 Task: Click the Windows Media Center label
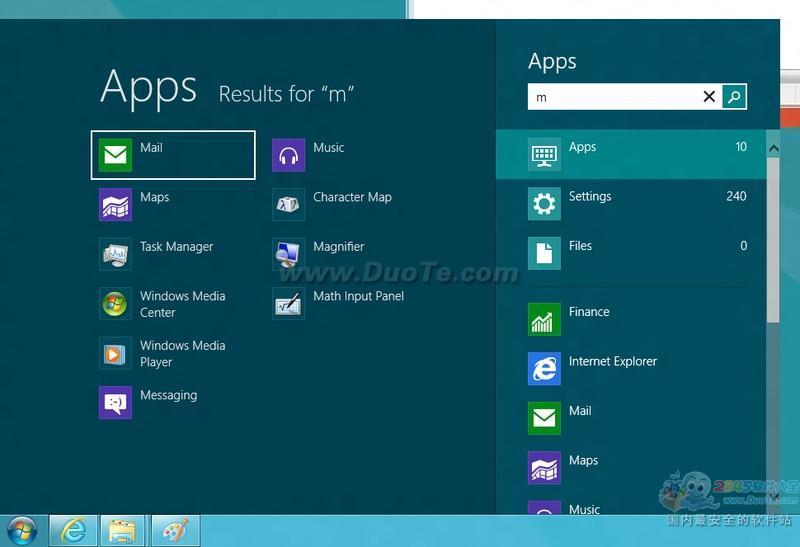tap(183, 304)
